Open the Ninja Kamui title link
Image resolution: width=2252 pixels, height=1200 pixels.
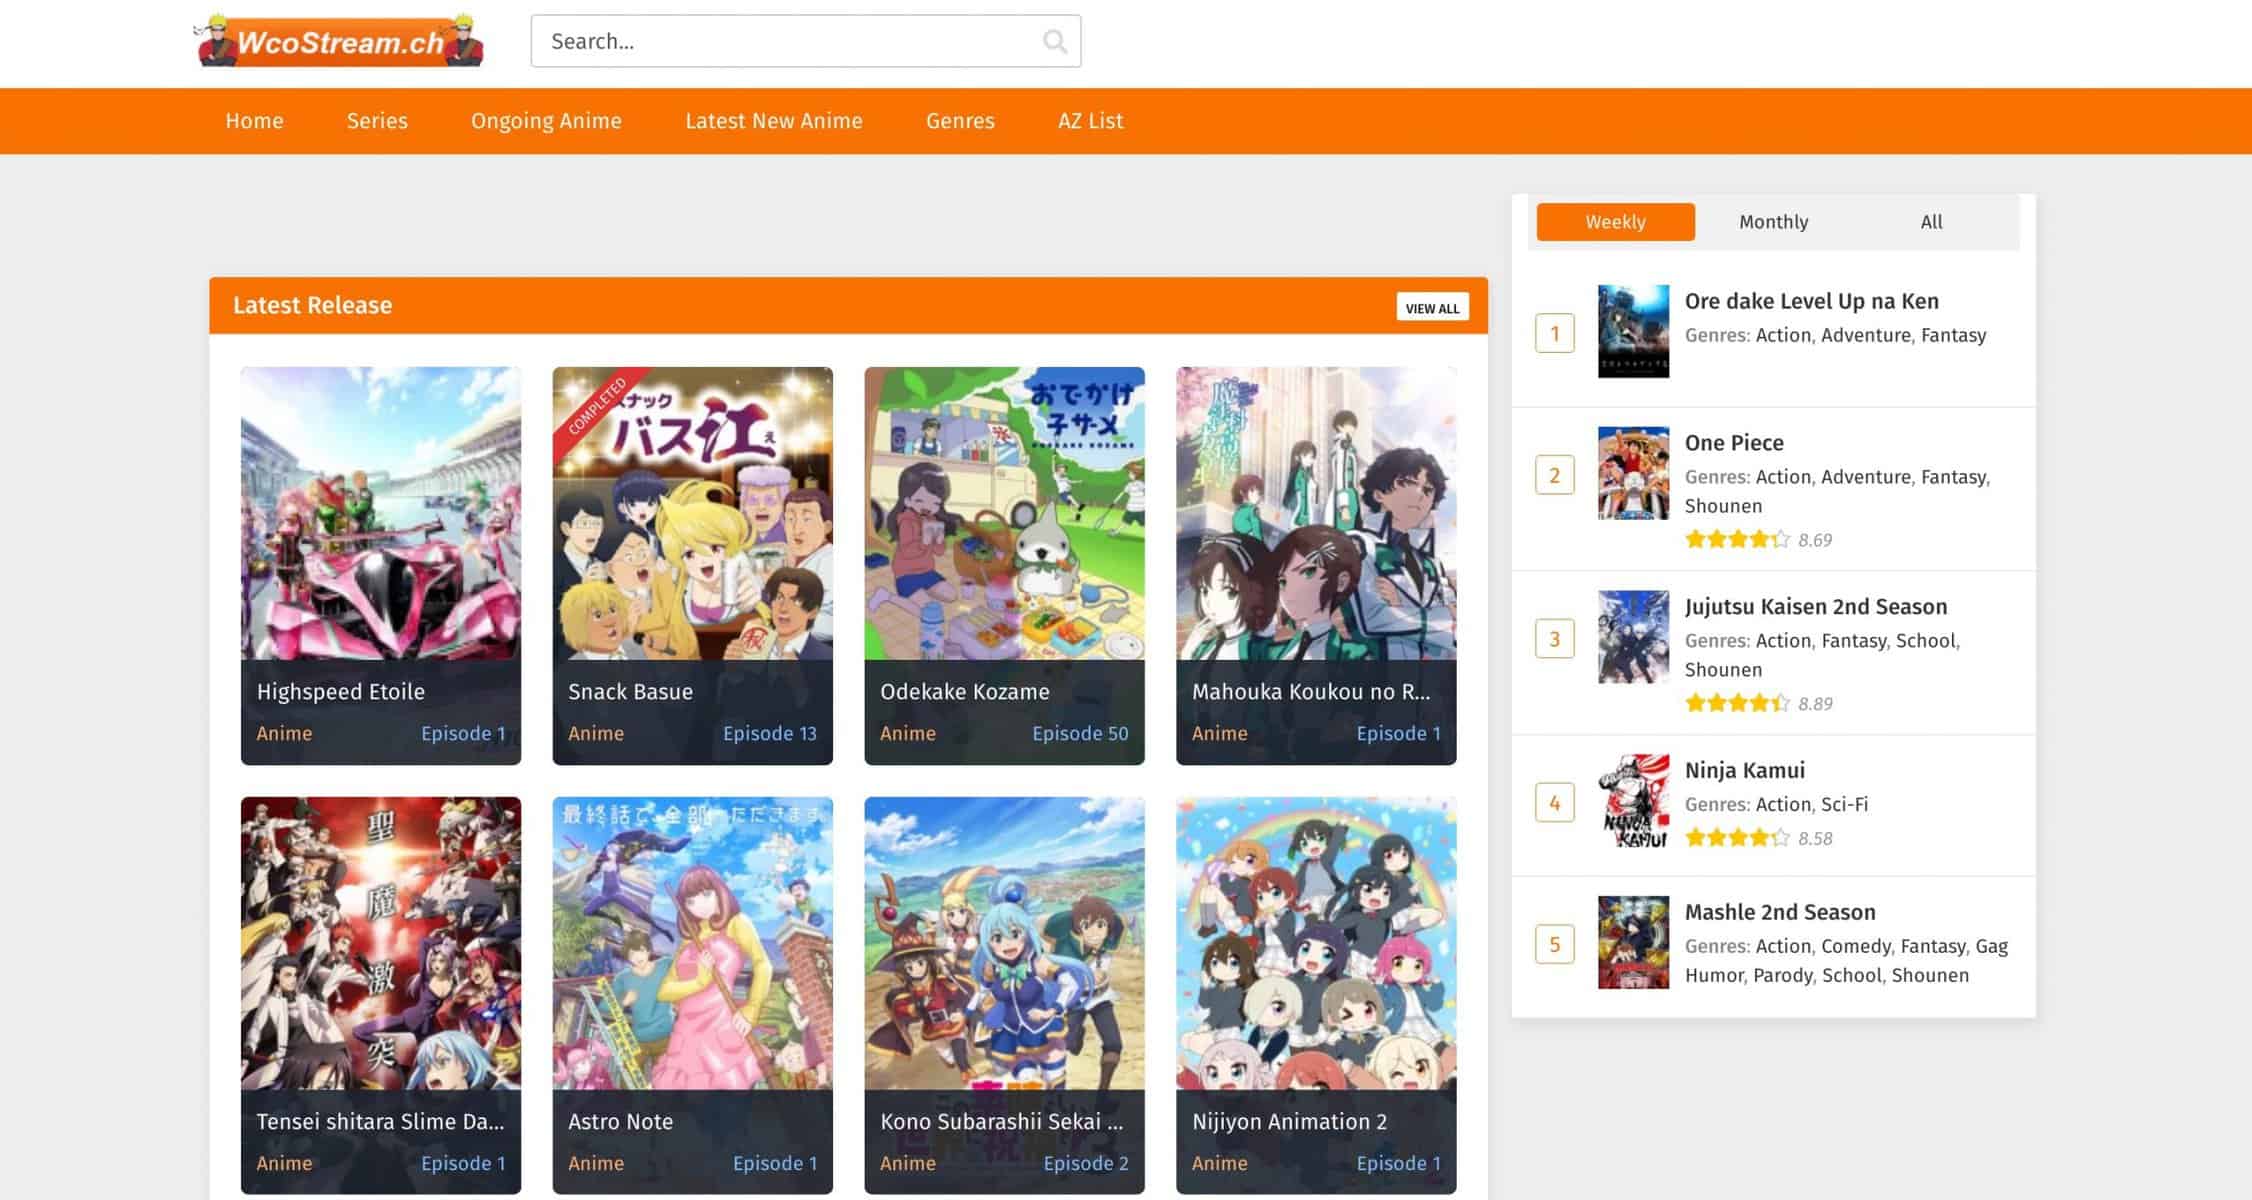pos(1744,770)
